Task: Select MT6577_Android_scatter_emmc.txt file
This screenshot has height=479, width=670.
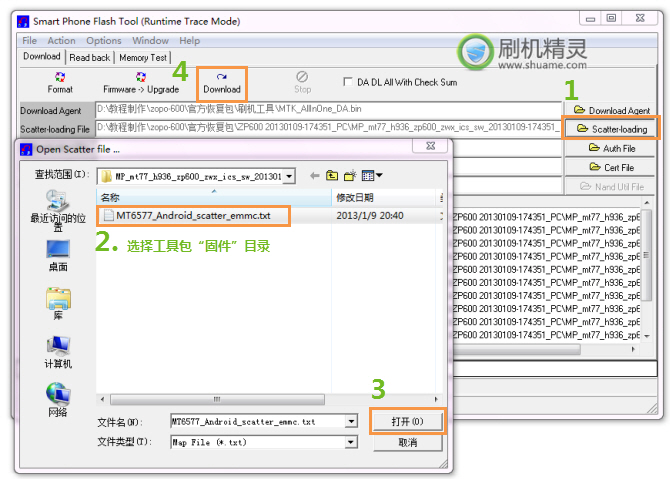Action: click(x=194, y=216)
